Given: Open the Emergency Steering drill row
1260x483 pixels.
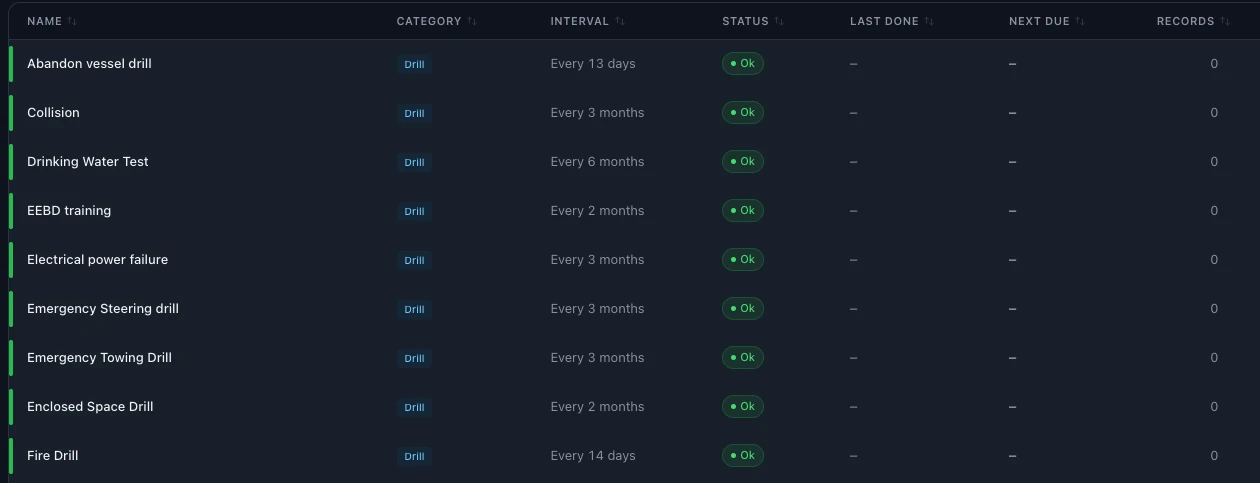Looking at the screenshot, I should tap(634, 309).
